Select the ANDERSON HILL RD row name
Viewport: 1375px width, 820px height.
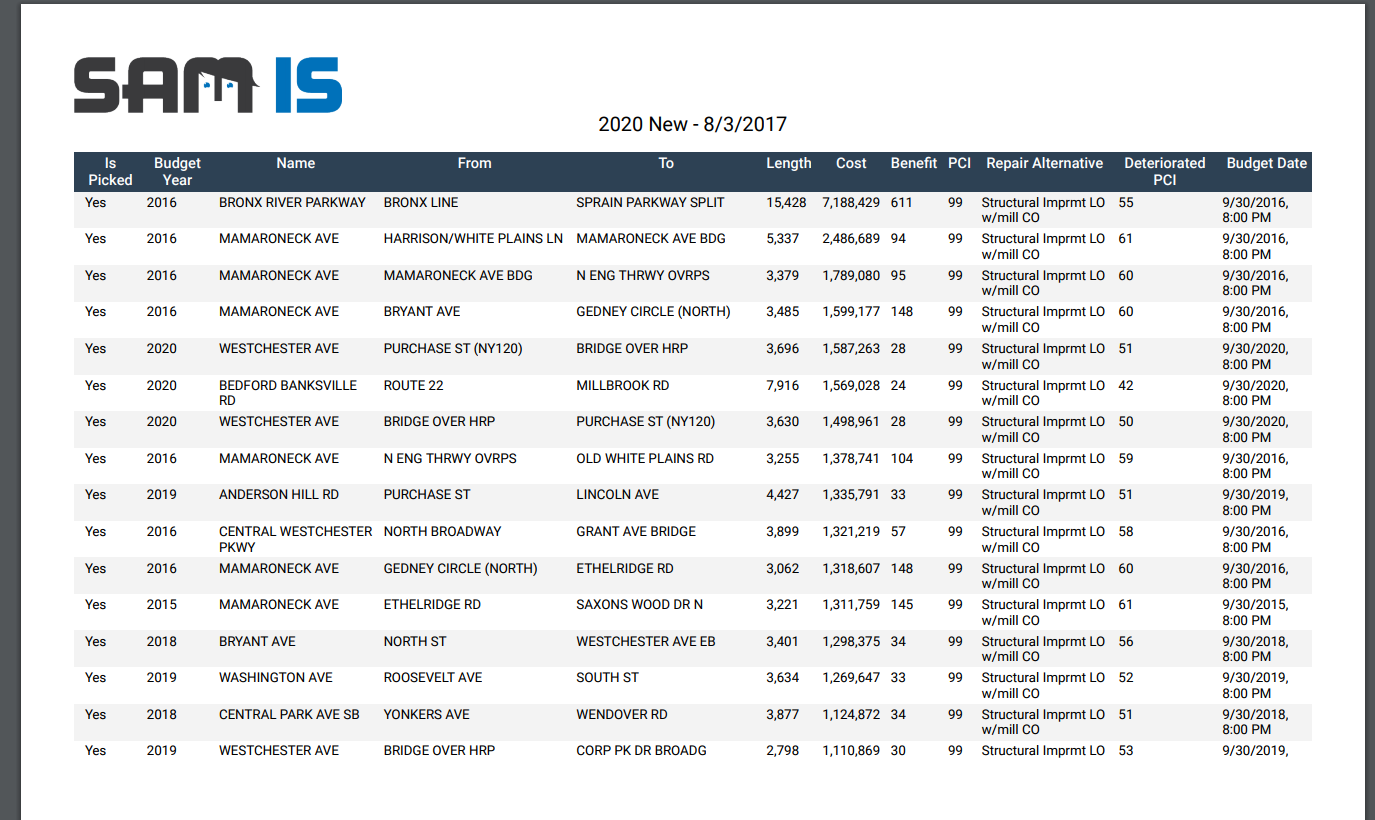[278, 495]
